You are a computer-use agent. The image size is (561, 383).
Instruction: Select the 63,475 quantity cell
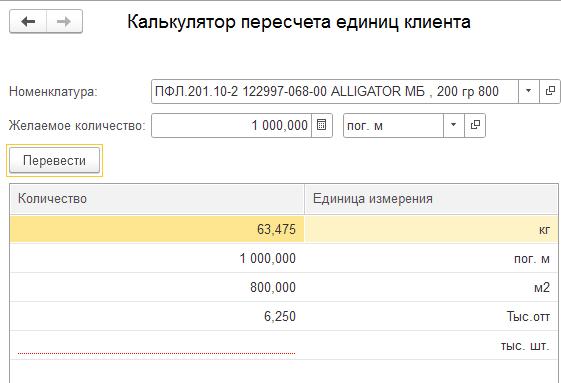tap(157, 229)
